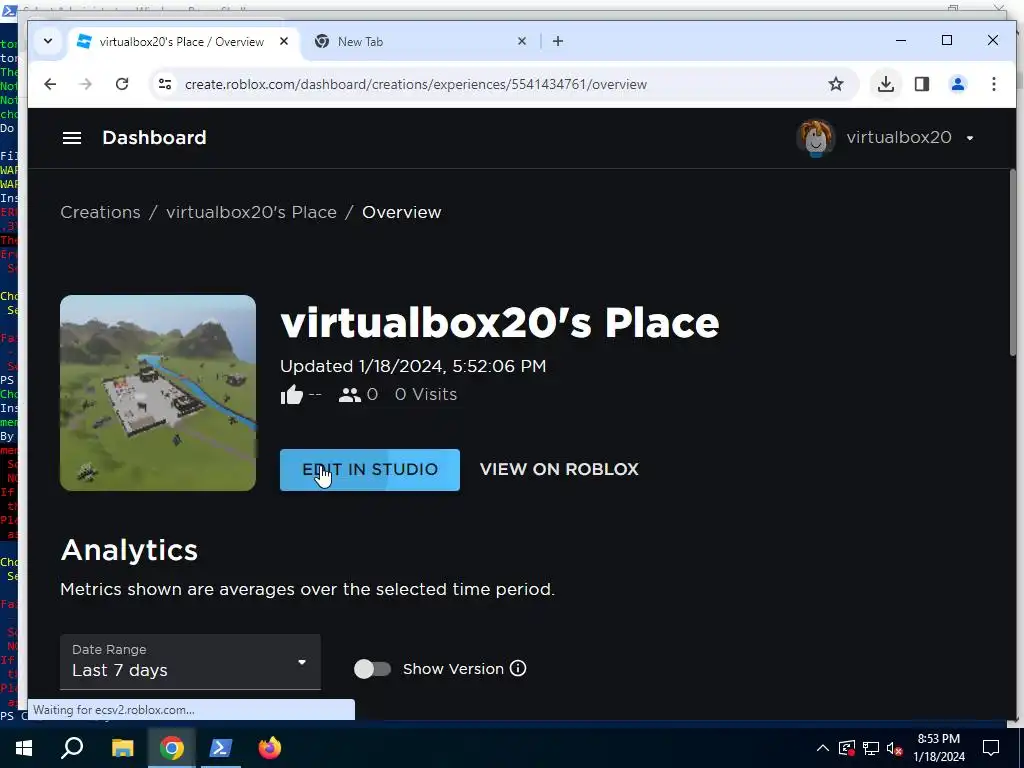Screen dimensions: 1024x768
Task: Click the virtualbox20 avatar picture
Action: 816,138
